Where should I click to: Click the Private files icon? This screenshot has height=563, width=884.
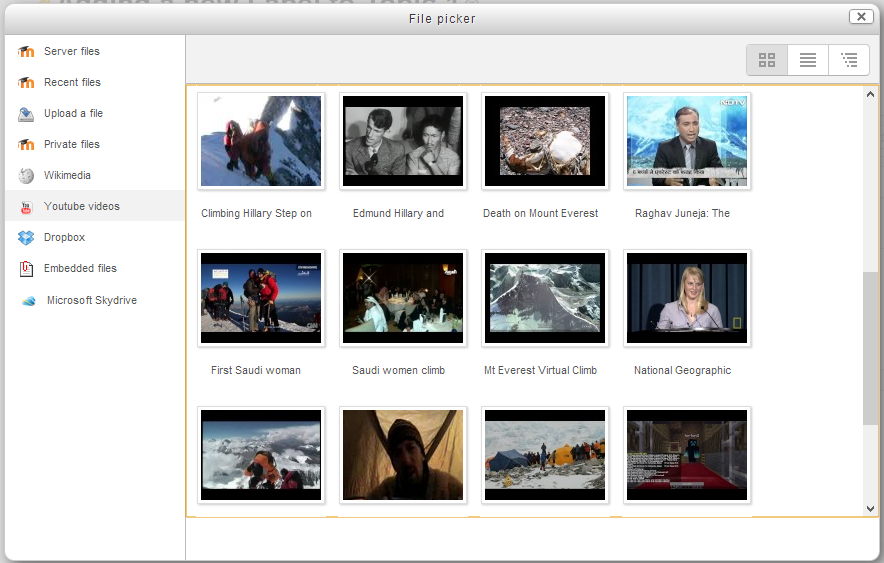[26, 145]
